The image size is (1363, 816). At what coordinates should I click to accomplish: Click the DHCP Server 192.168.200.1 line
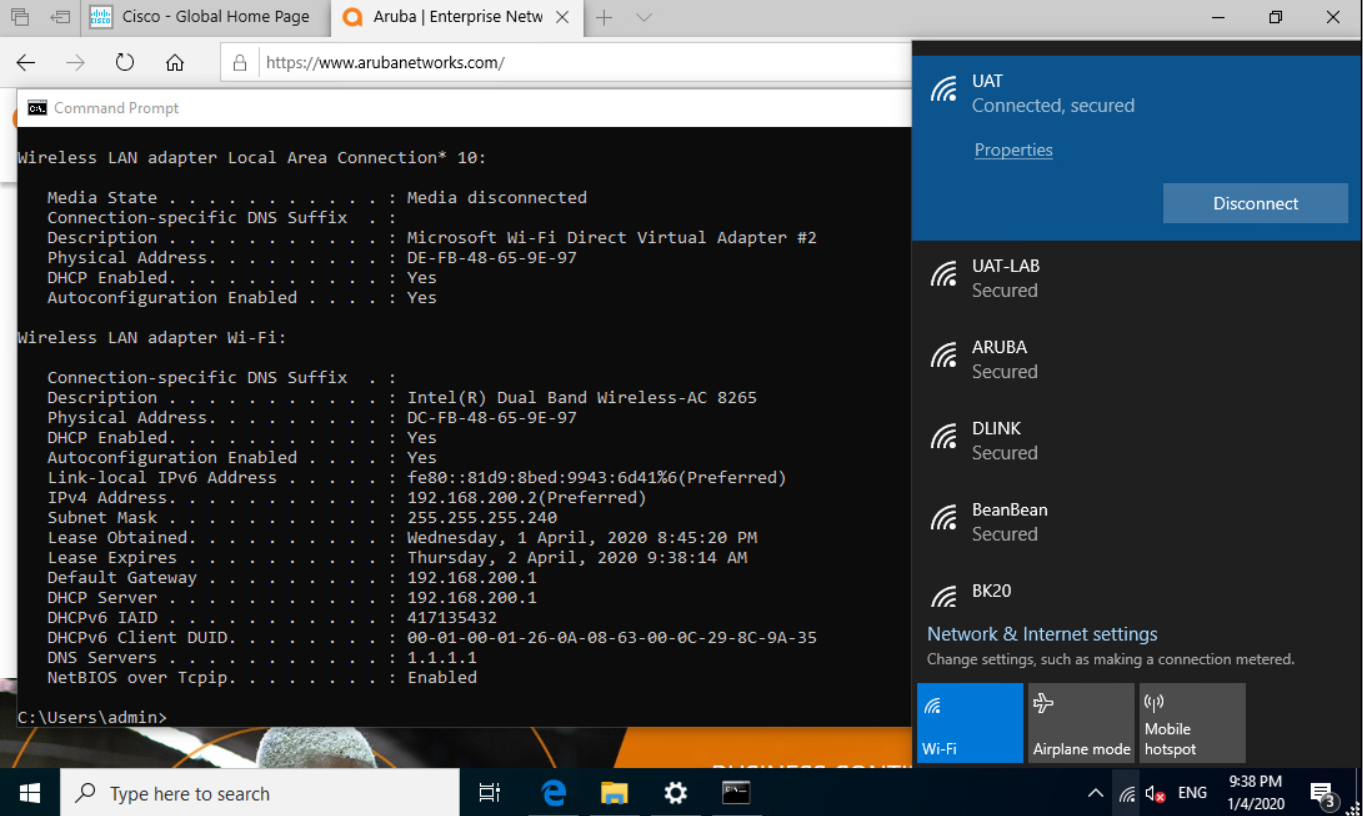292,597
